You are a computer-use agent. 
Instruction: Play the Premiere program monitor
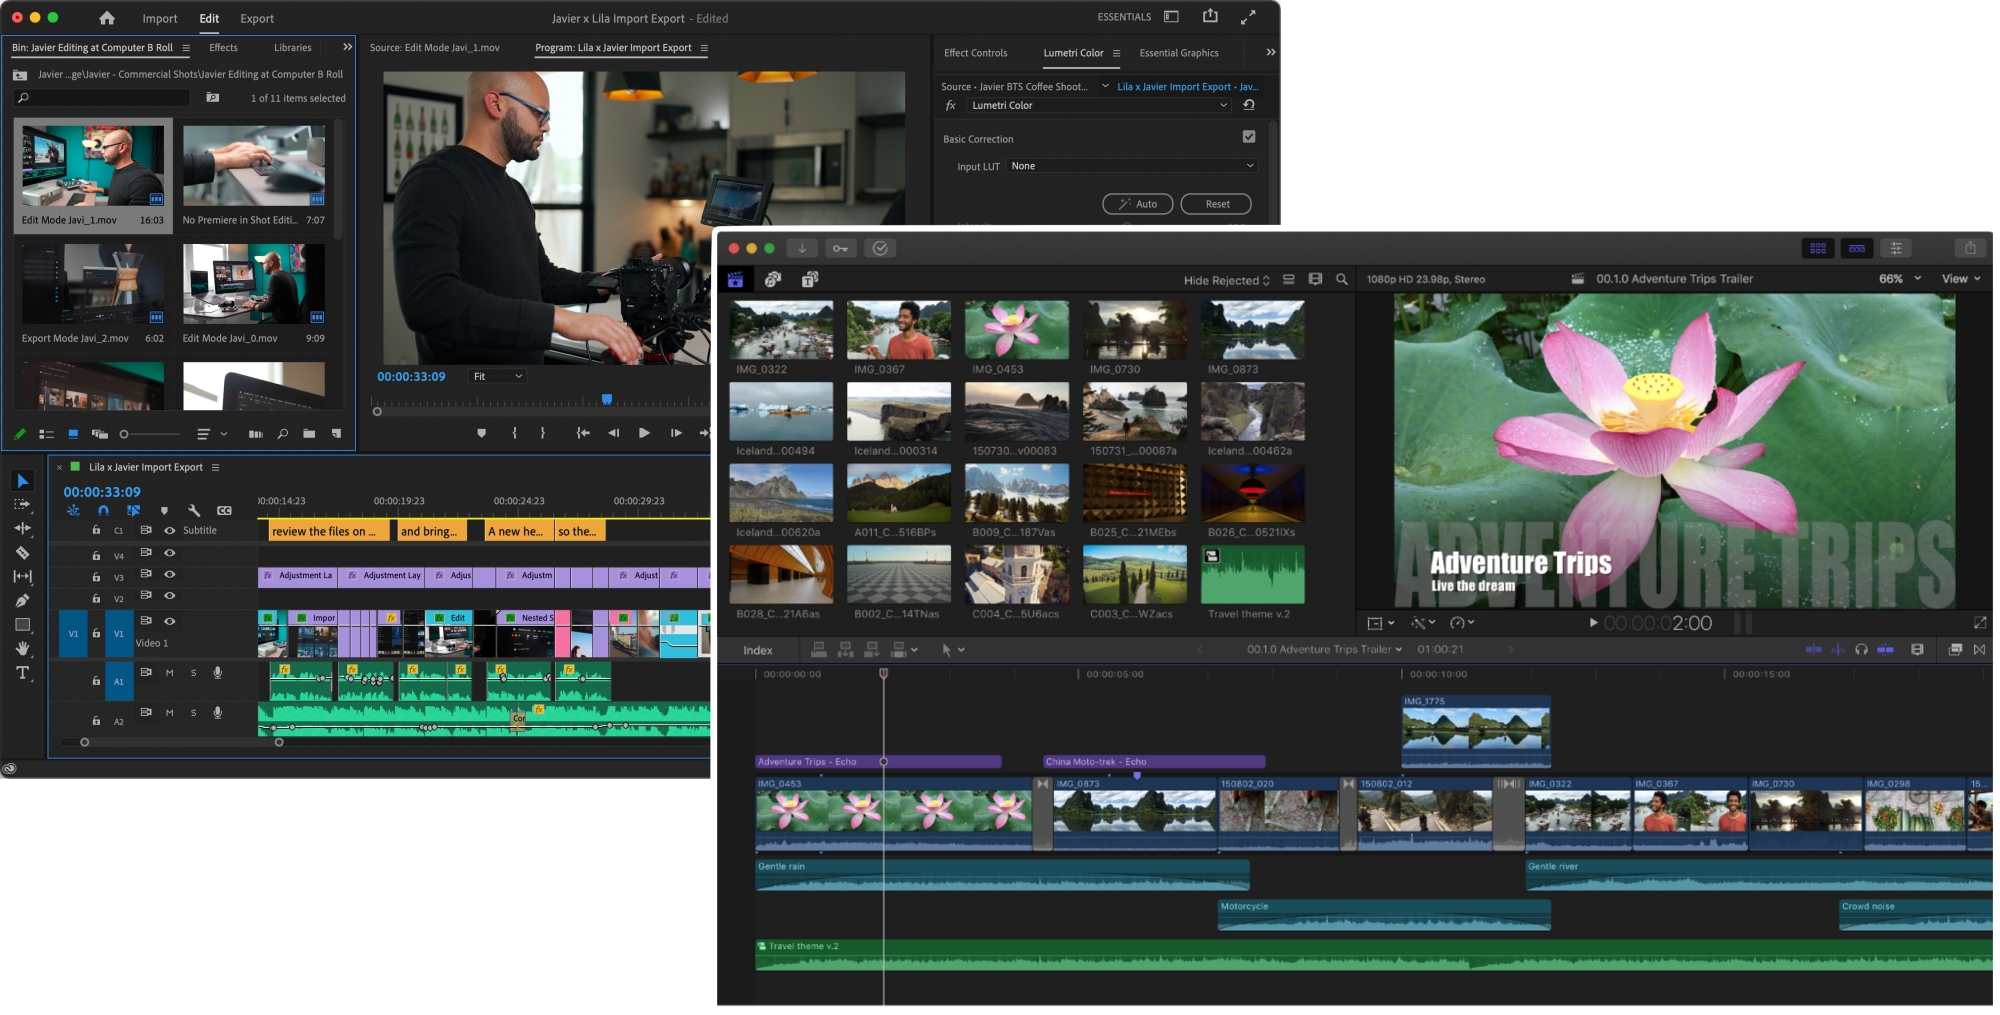click(x=644, y=433)
